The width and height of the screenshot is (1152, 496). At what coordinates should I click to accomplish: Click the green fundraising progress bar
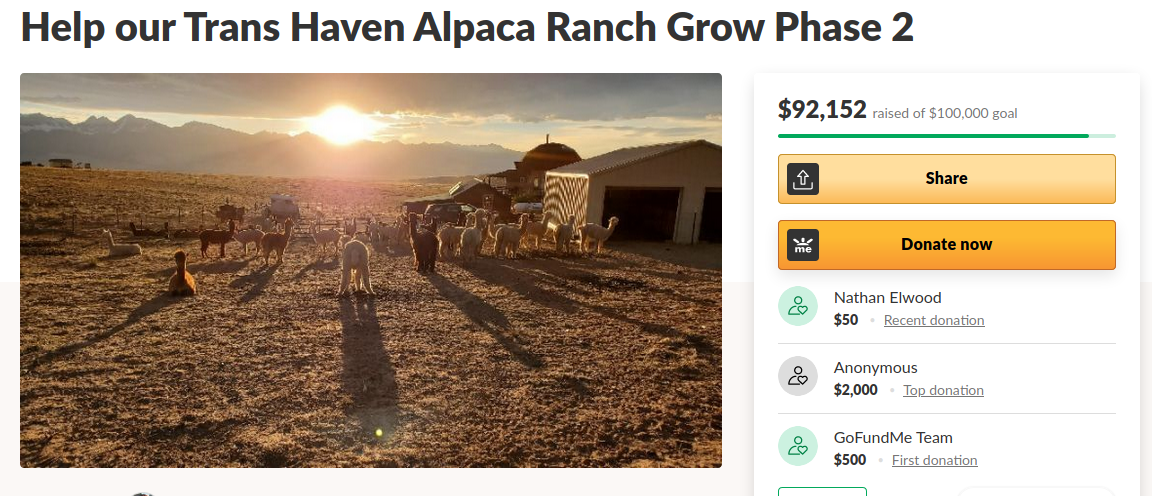[x=946, y=136]
